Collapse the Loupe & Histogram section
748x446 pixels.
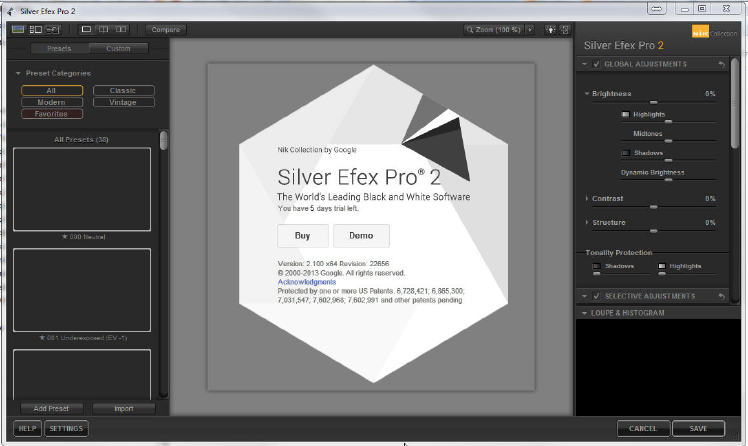coord(584,313)
